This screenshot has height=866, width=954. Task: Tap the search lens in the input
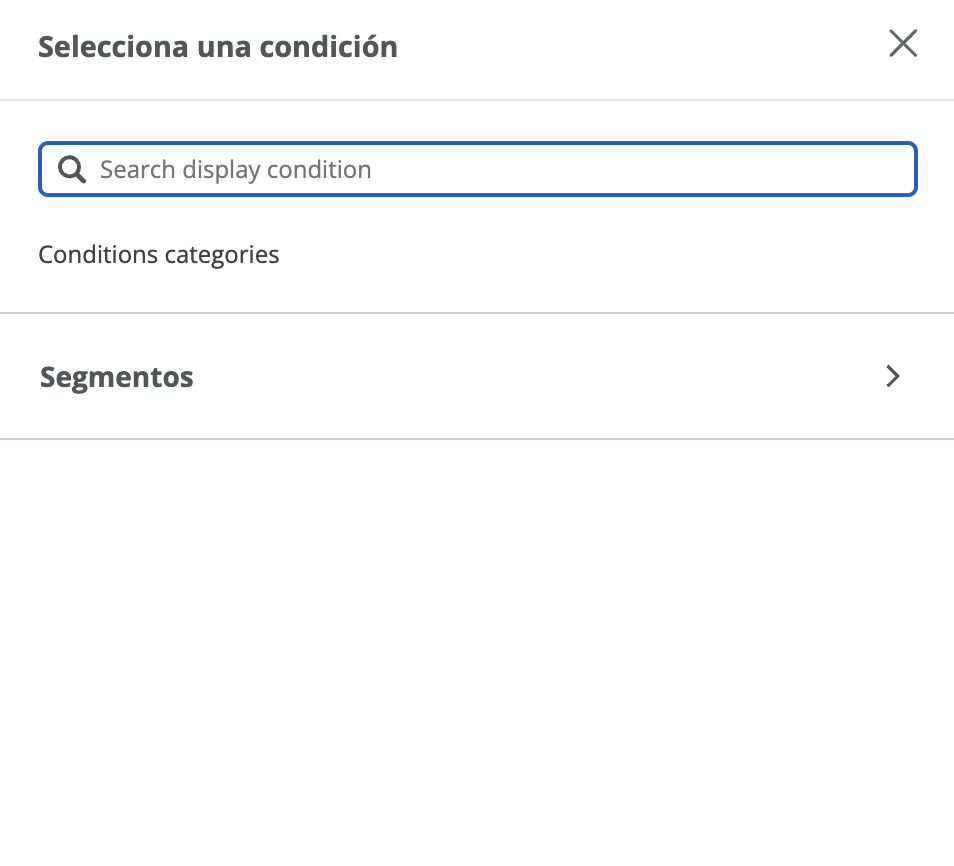click(72, 169)
